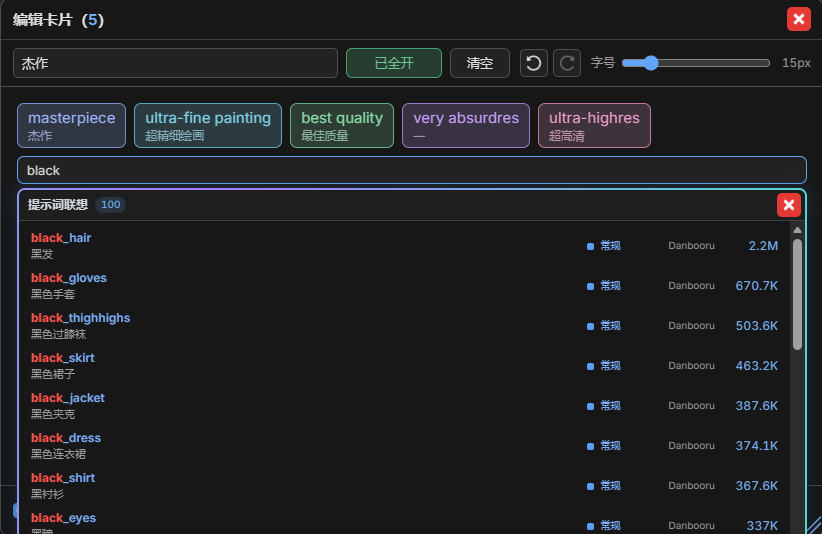Click the 463.2K count value
This screenshot has height=534, width=822.
(x=756, y=365)
